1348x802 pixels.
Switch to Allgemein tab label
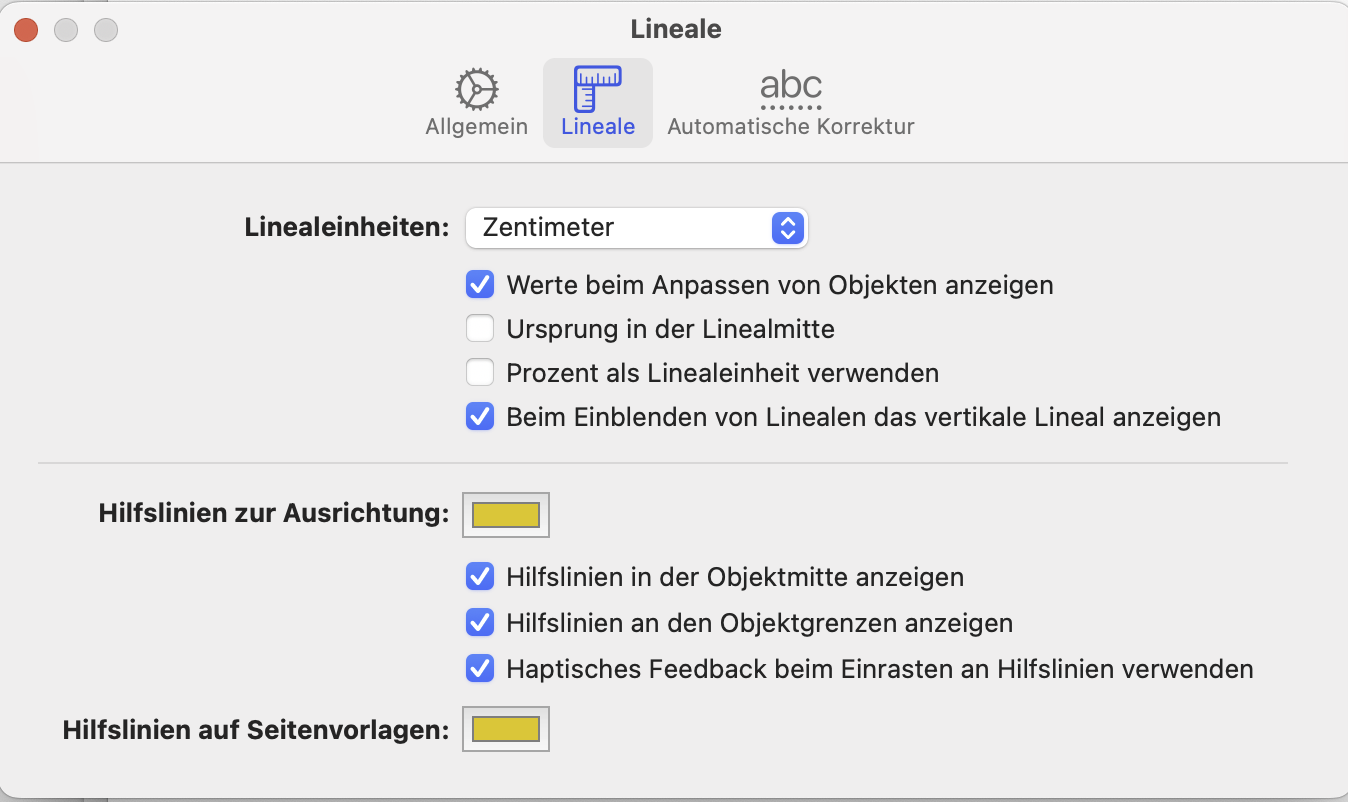pyautogui.click(x=477, y=127)
